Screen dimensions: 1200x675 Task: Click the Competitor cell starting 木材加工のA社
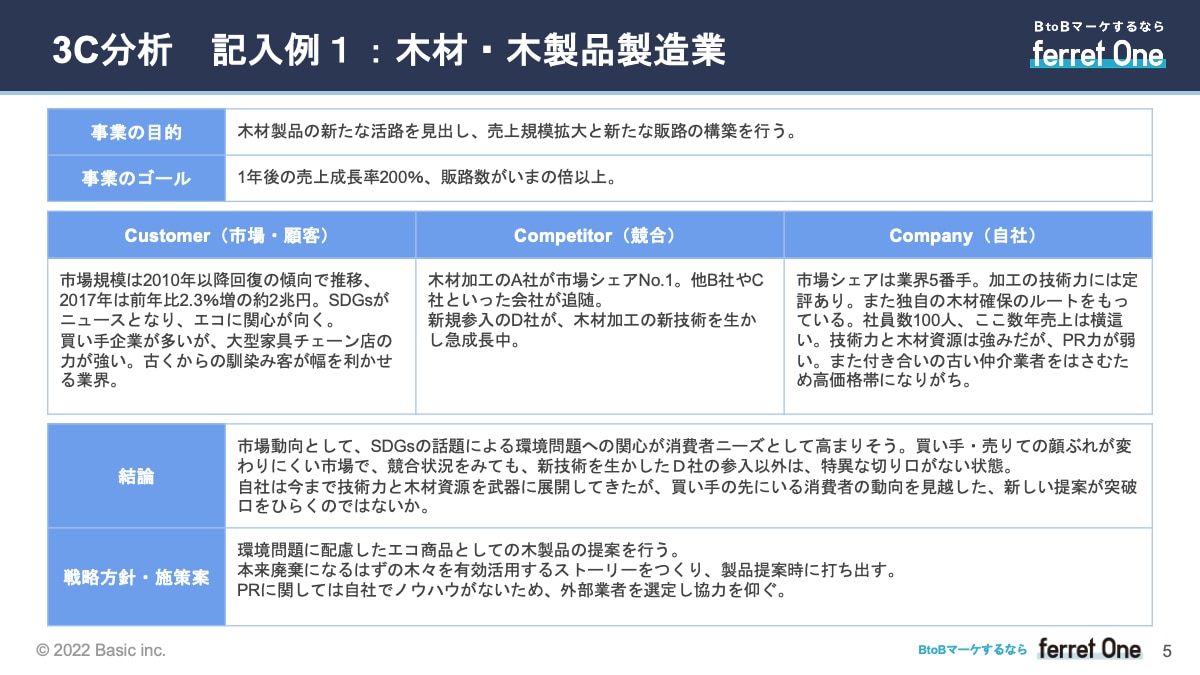(x=600, y=336)
